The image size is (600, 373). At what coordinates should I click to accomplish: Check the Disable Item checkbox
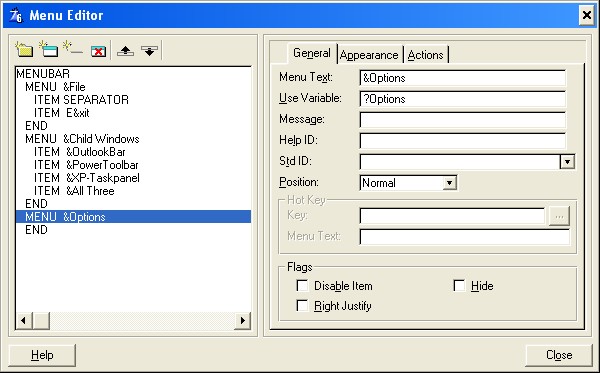click(302, 285)
